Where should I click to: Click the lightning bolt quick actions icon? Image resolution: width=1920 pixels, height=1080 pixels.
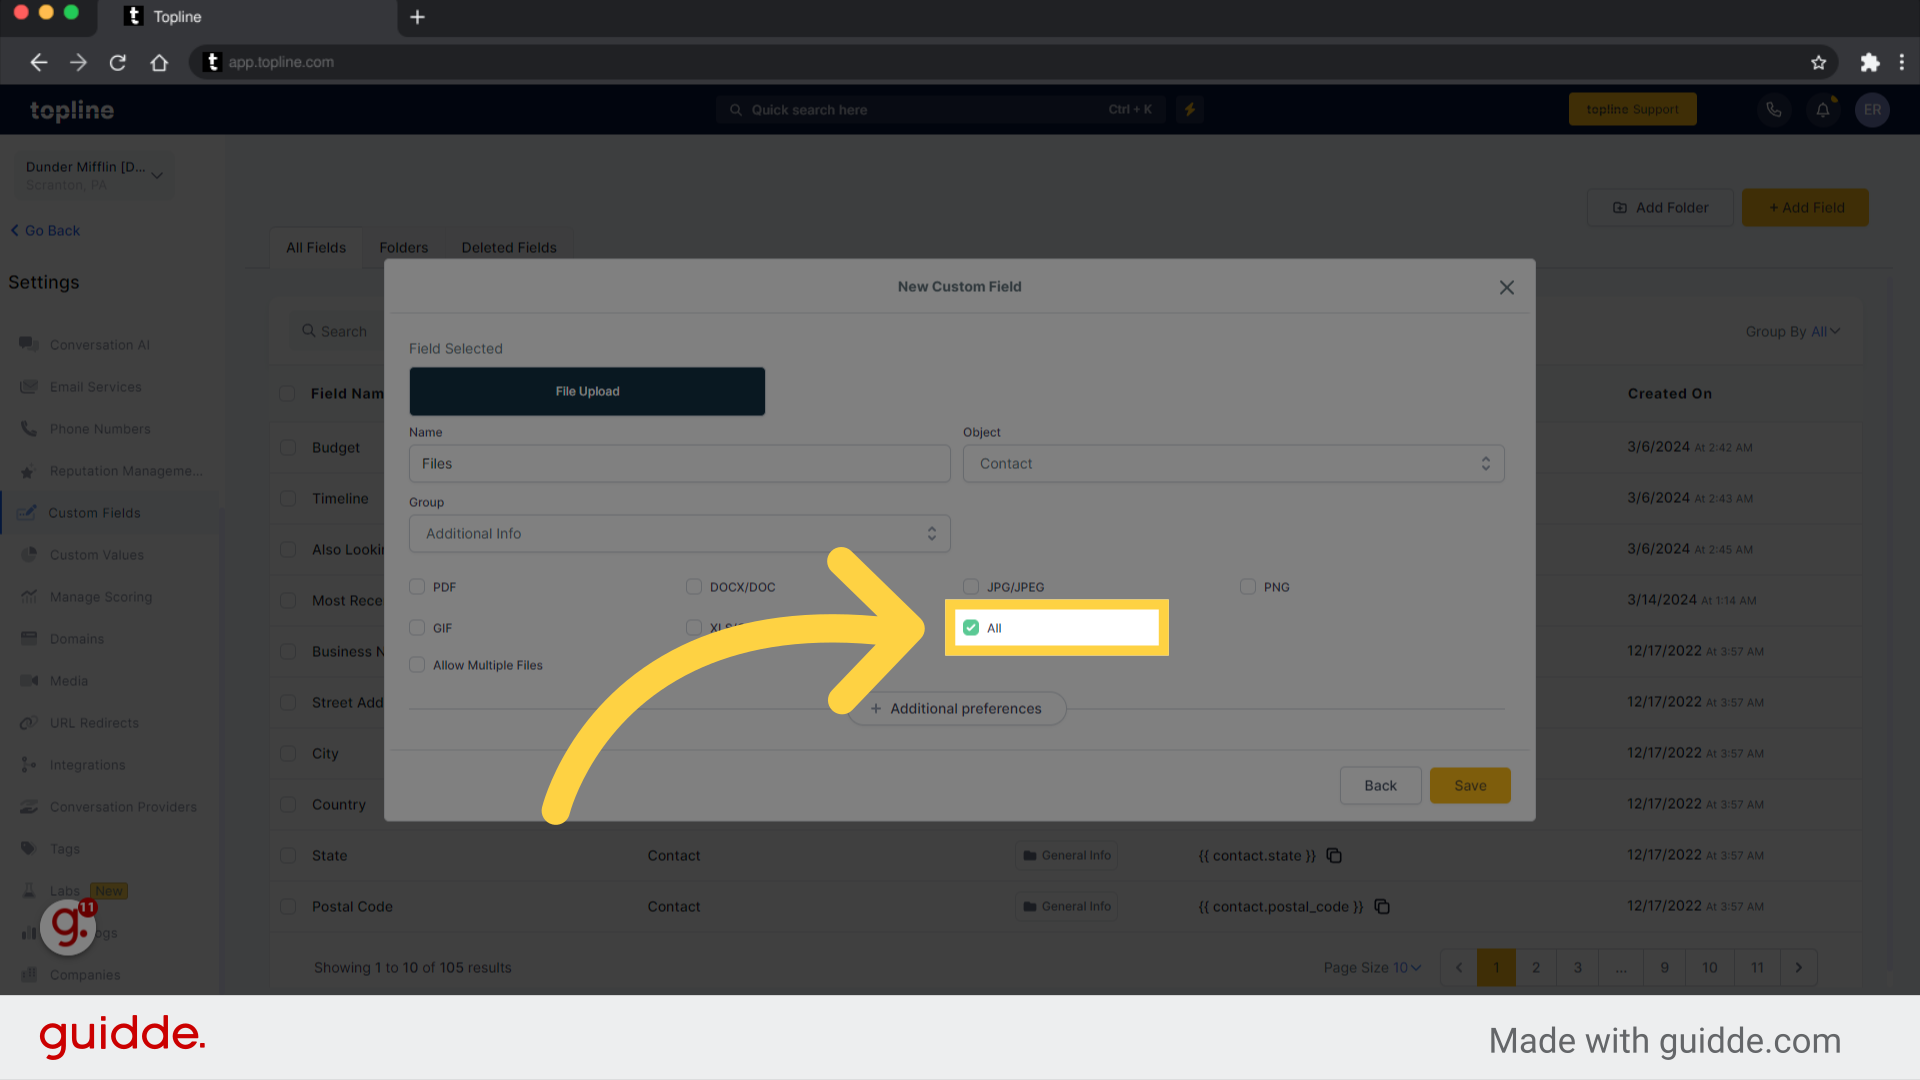point(1189,109)
